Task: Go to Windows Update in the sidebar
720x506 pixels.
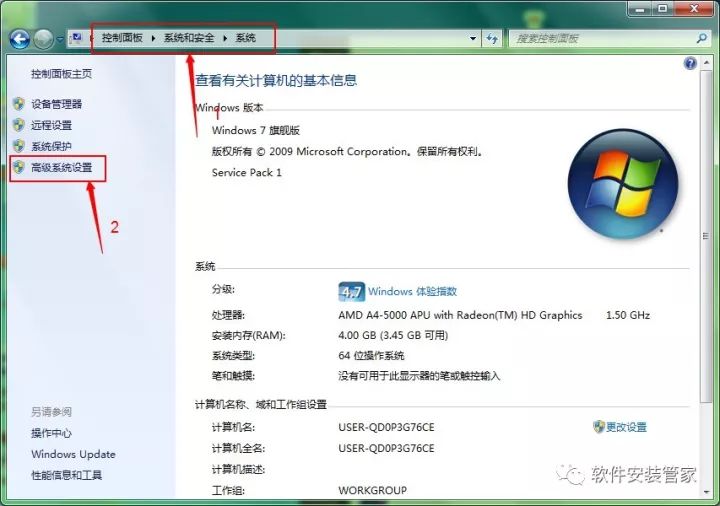Action: (x=73, y=454)
